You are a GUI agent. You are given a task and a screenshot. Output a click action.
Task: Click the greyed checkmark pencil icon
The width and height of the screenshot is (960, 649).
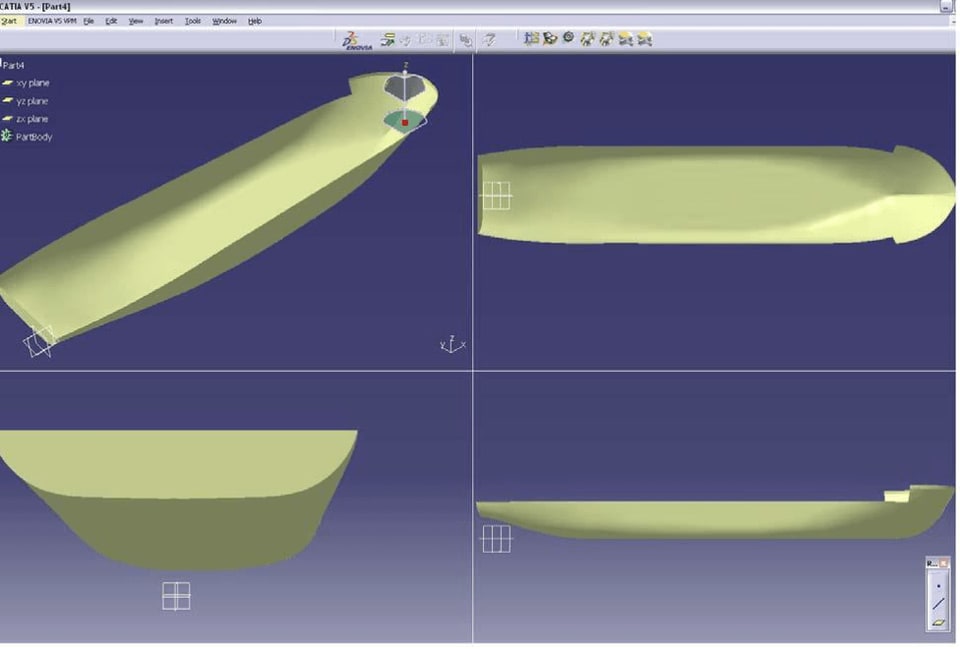coord(489,40)
